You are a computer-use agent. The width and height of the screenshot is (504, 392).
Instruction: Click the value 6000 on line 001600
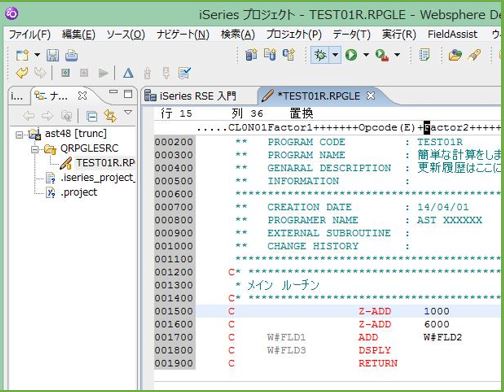coord(437,324)
